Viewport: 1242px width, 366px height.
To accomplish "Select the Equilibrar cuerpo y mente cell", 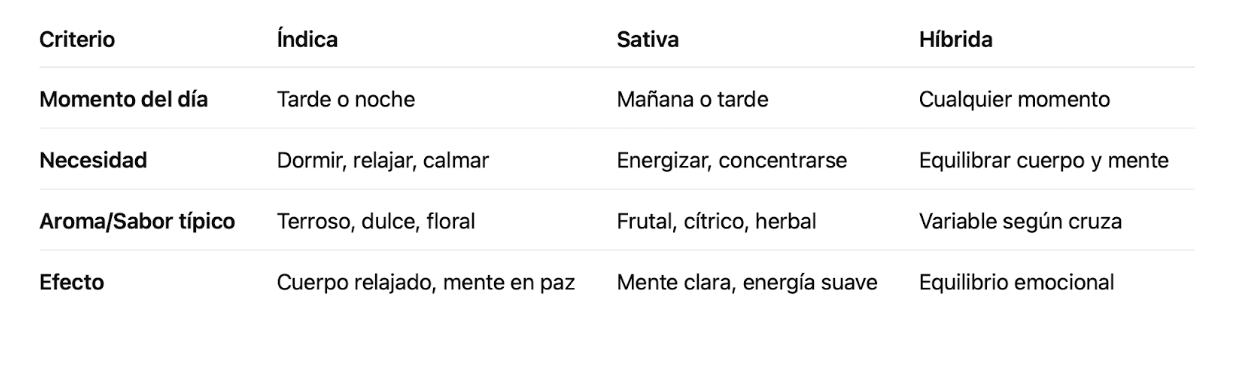I will pos(1044,161).
